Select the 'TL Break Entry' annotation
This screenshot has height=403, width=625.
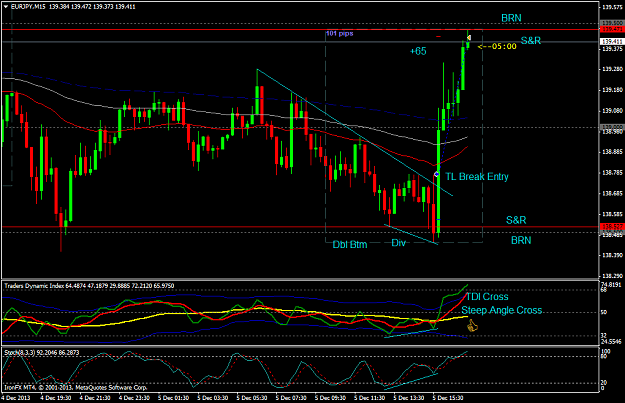click(477, 177)
